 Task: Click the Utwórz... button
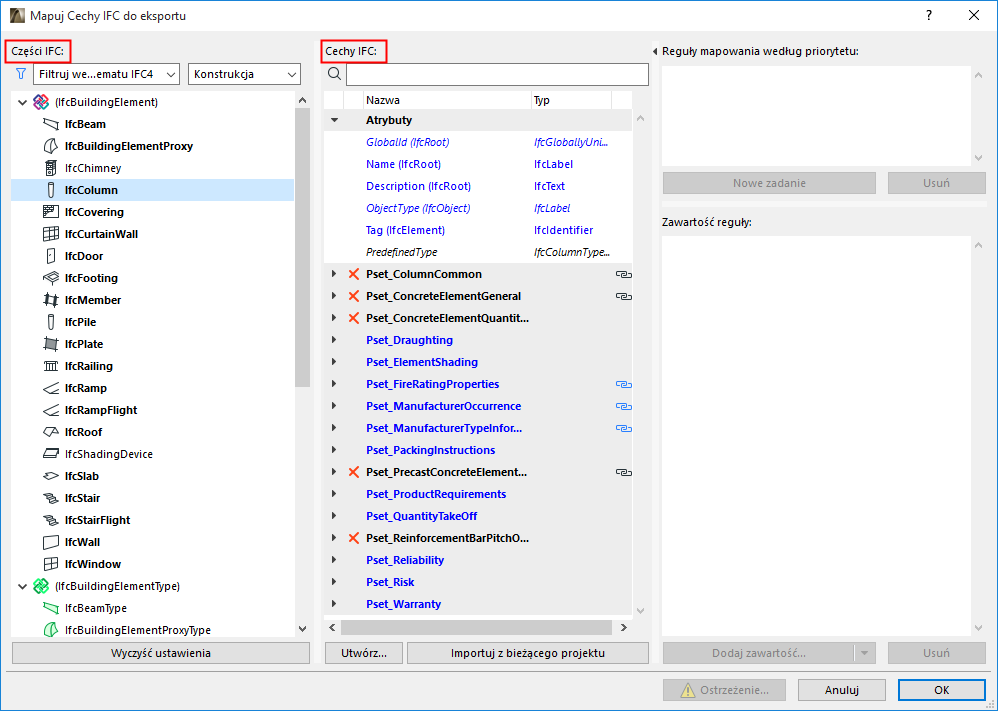(364, 653)
